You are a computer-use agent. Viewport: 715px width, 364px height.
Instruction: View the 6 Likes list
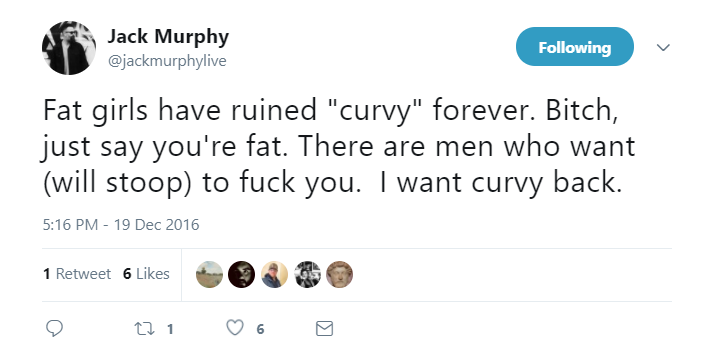click(146, 274)
